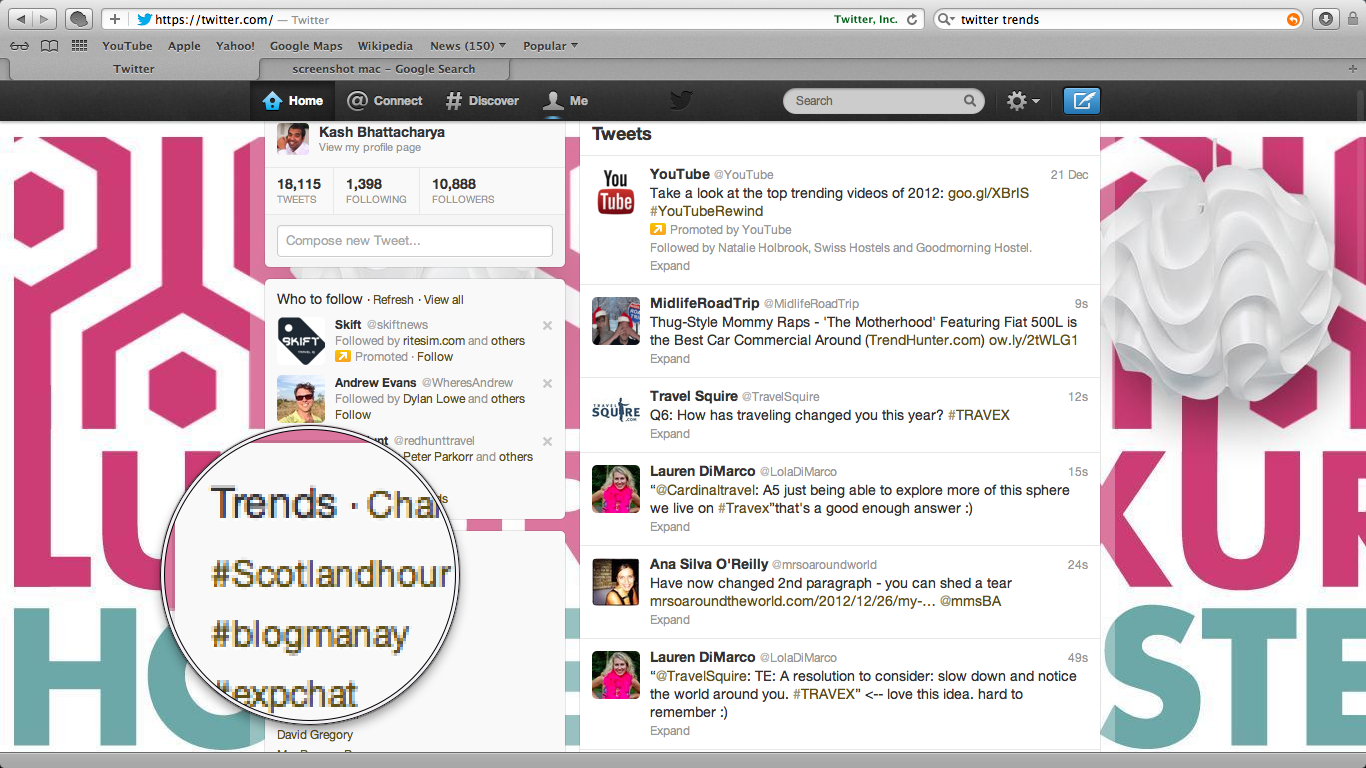Screen dimensions: 1366x768
Task: Click the Safari search field with twitter trends
Action: click(1120, 19)
